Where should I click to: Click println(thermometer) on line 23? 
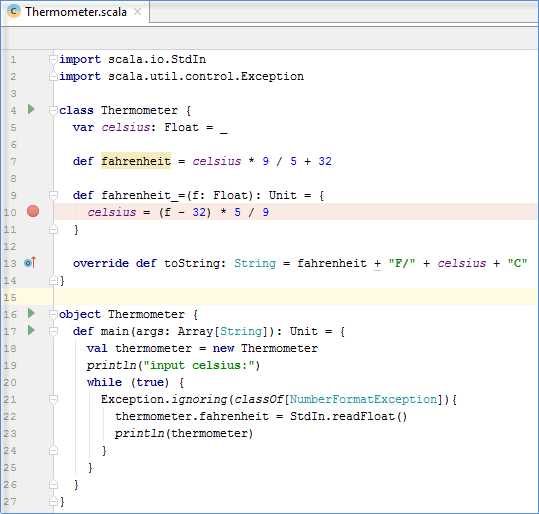[184, 433]
